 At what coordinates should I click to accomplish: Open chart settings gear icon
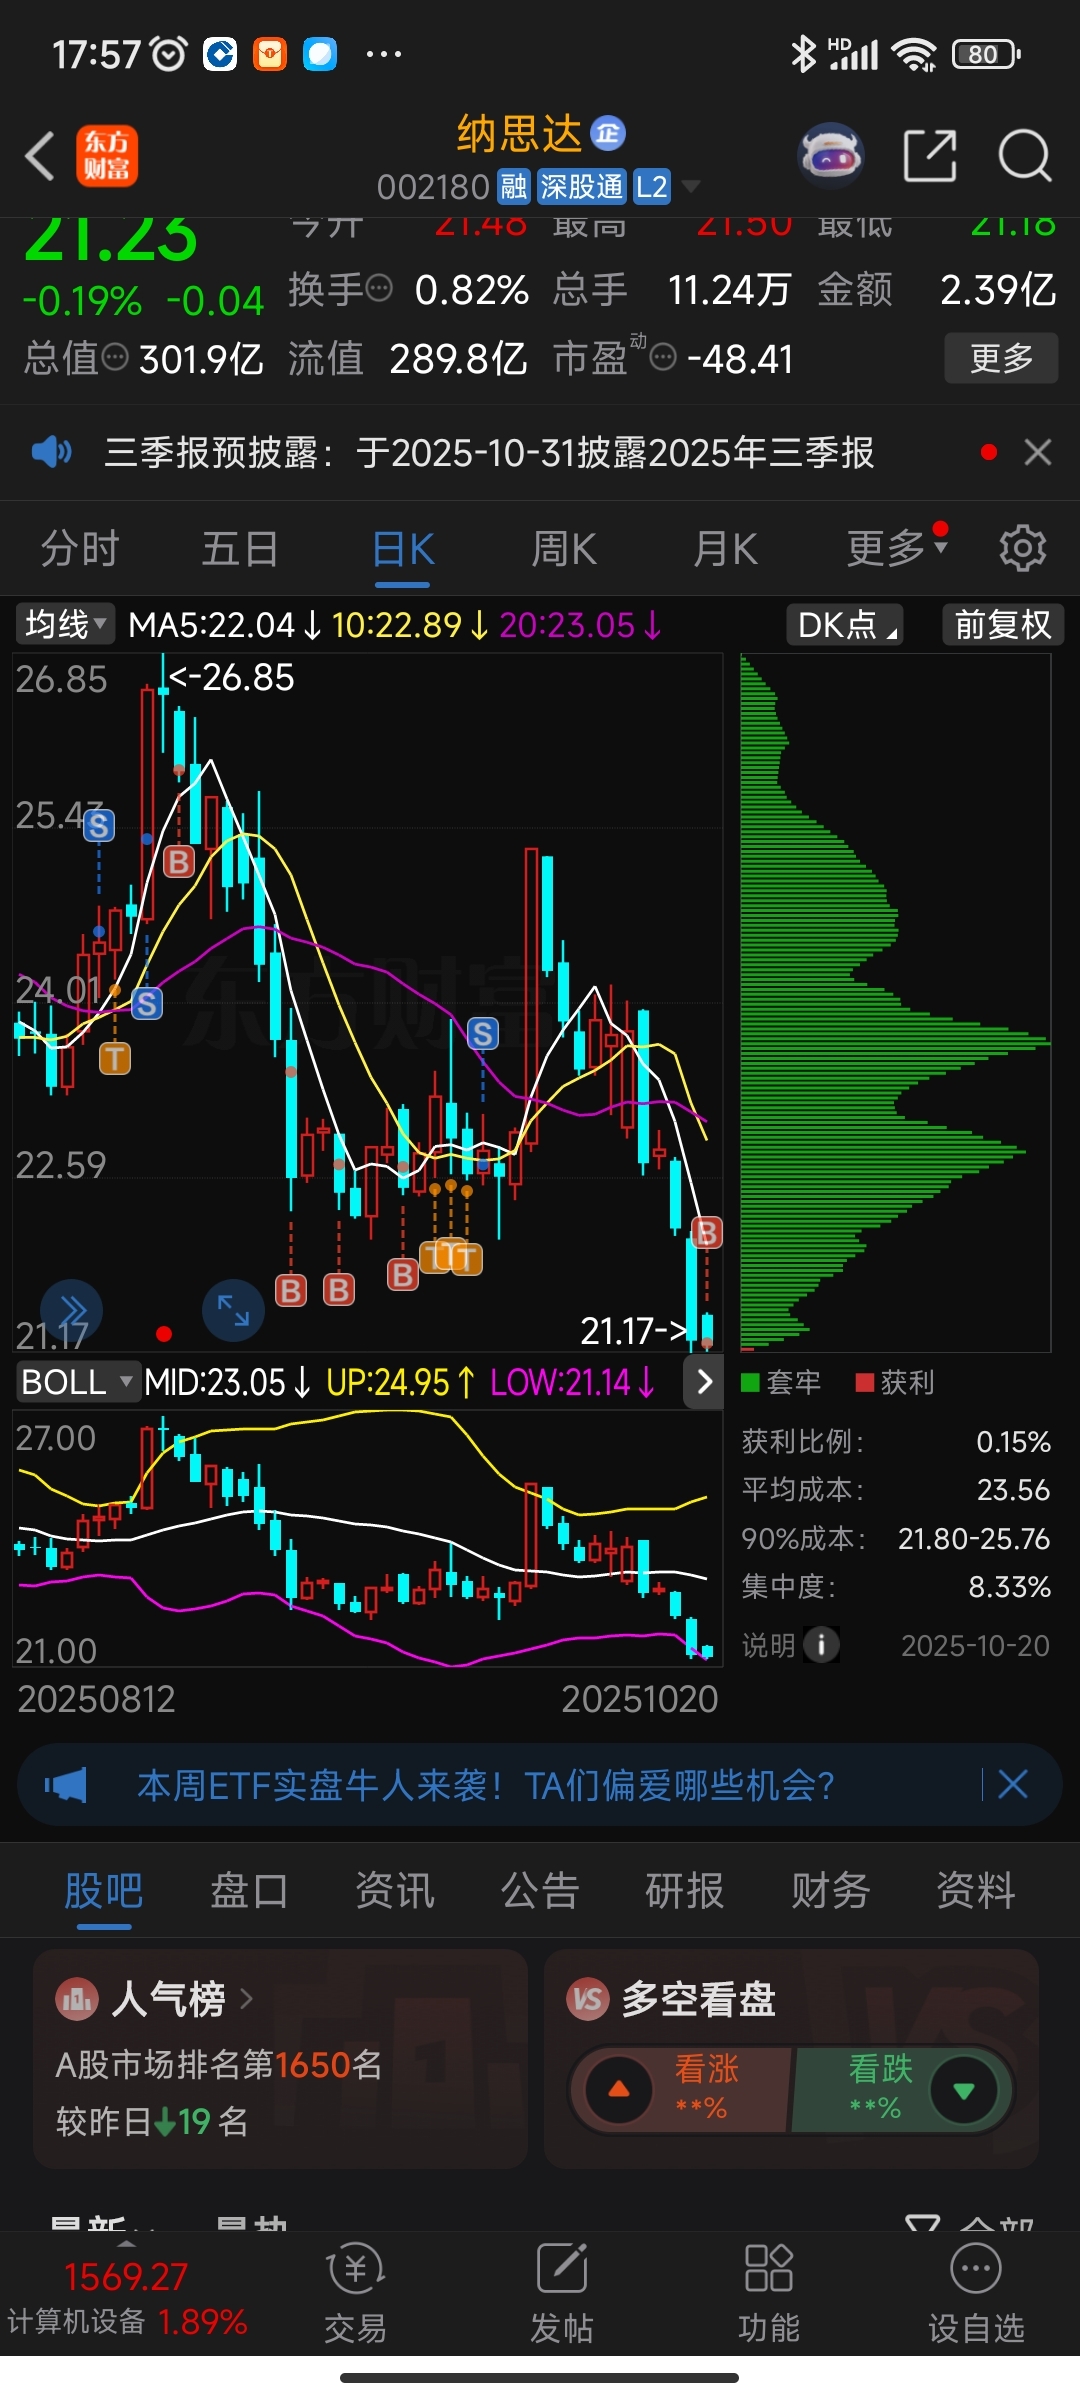coord(1022,548)
